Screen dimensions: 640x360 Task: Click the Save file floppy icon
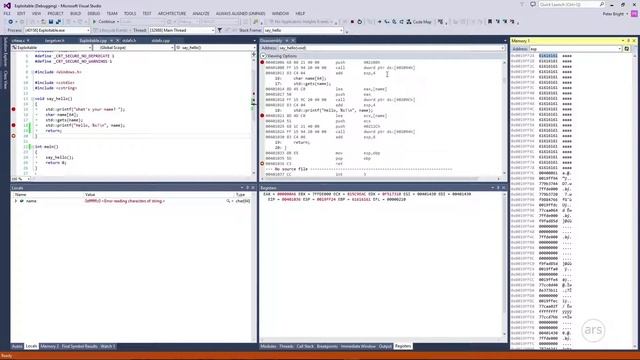tap(51, 22)
